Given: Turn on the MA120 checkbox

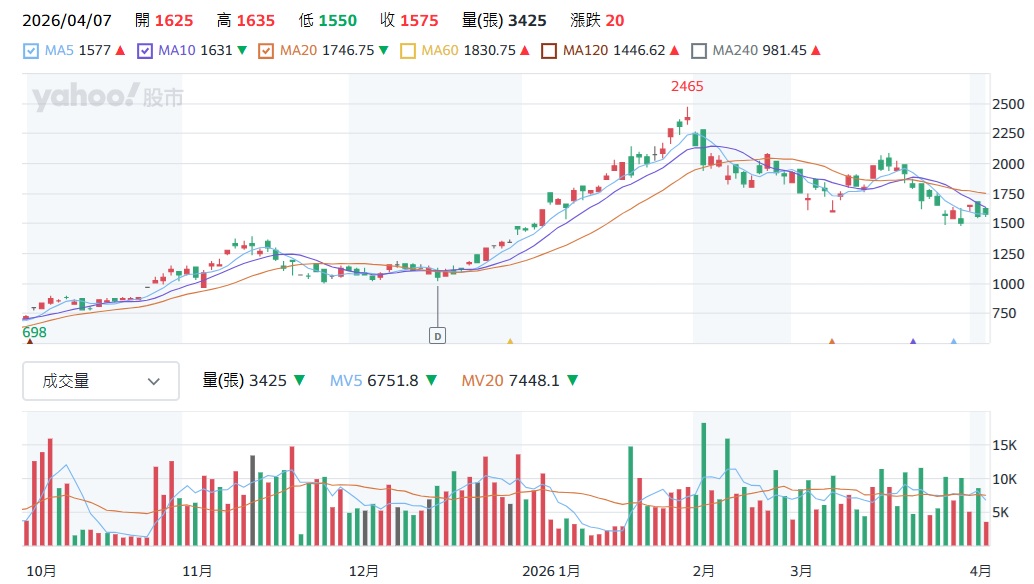Looking at the screenshot, I should 549,51.
